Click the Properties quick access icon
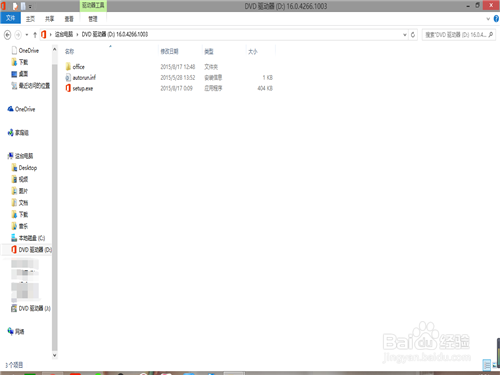 pyautogui.click(x=15, y=6)
